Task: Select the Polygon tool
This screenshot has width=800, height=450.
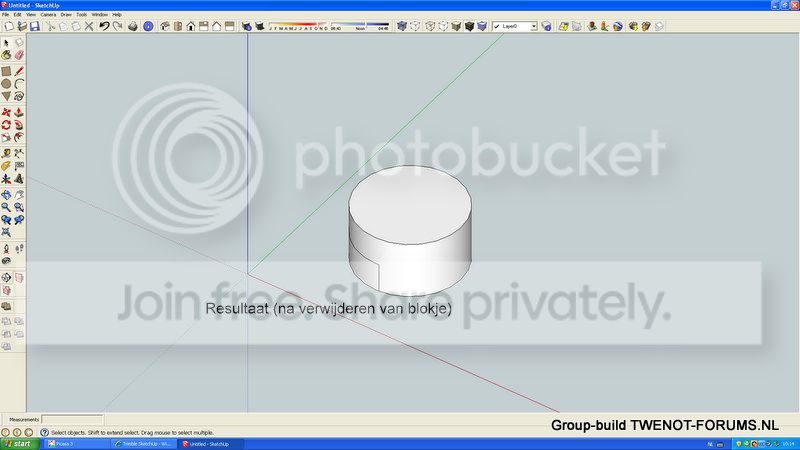Action: tap(6, 96)
